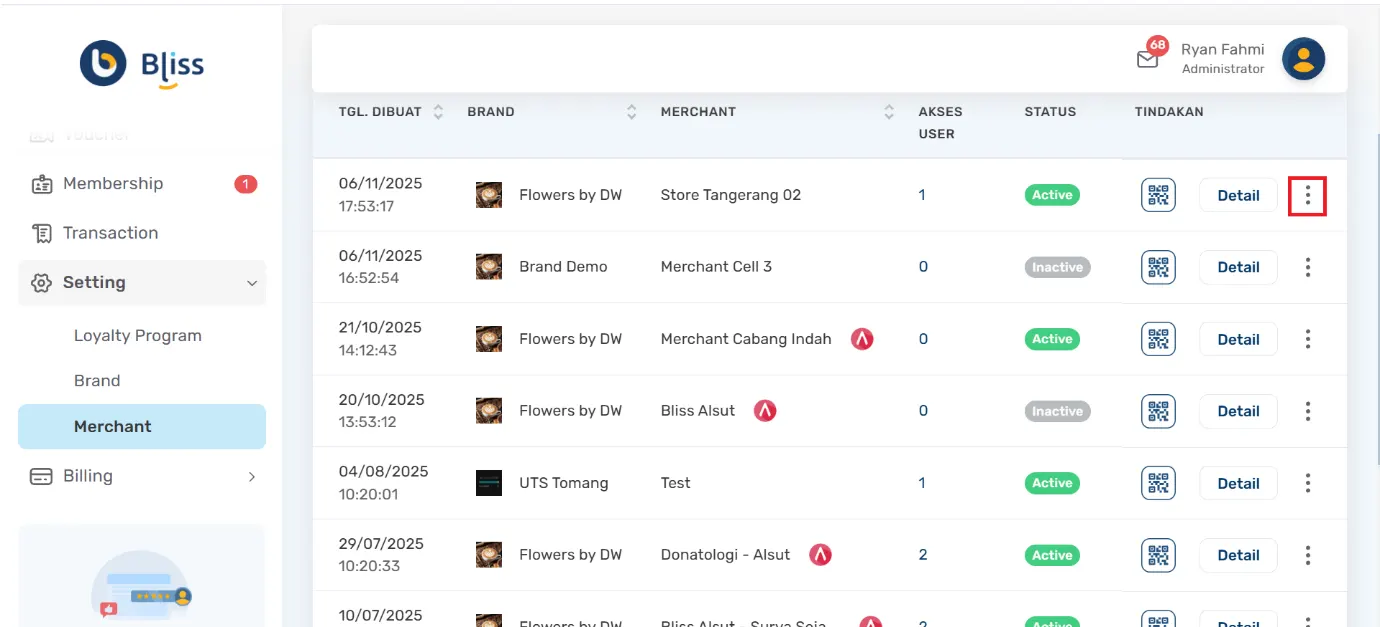Sort table by Brand column
The height and width of the screenshot is (627, 1380).
pyautogui.click(x=631, y=112)
